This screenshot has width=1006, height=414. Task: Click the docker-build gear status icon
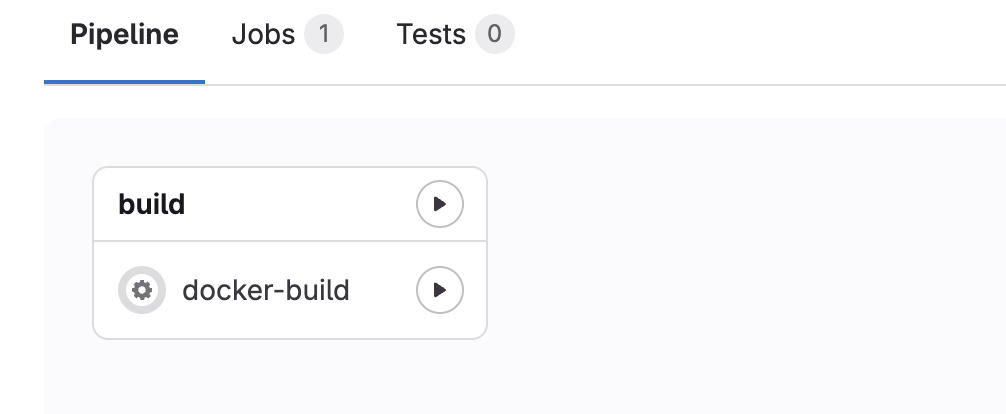click(142, 290)
